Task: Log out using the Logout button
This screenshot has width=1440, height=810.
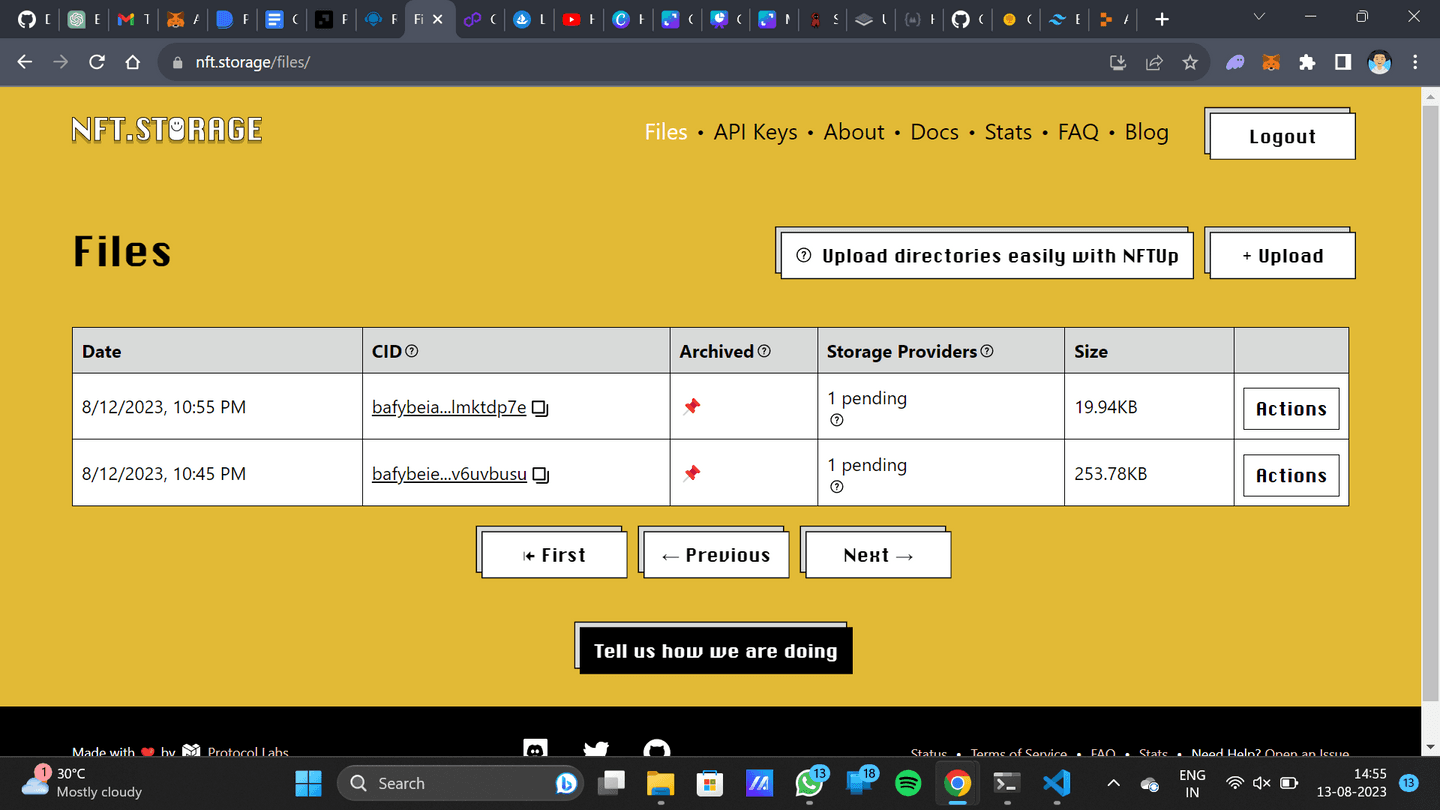Action: (1282, 137)
